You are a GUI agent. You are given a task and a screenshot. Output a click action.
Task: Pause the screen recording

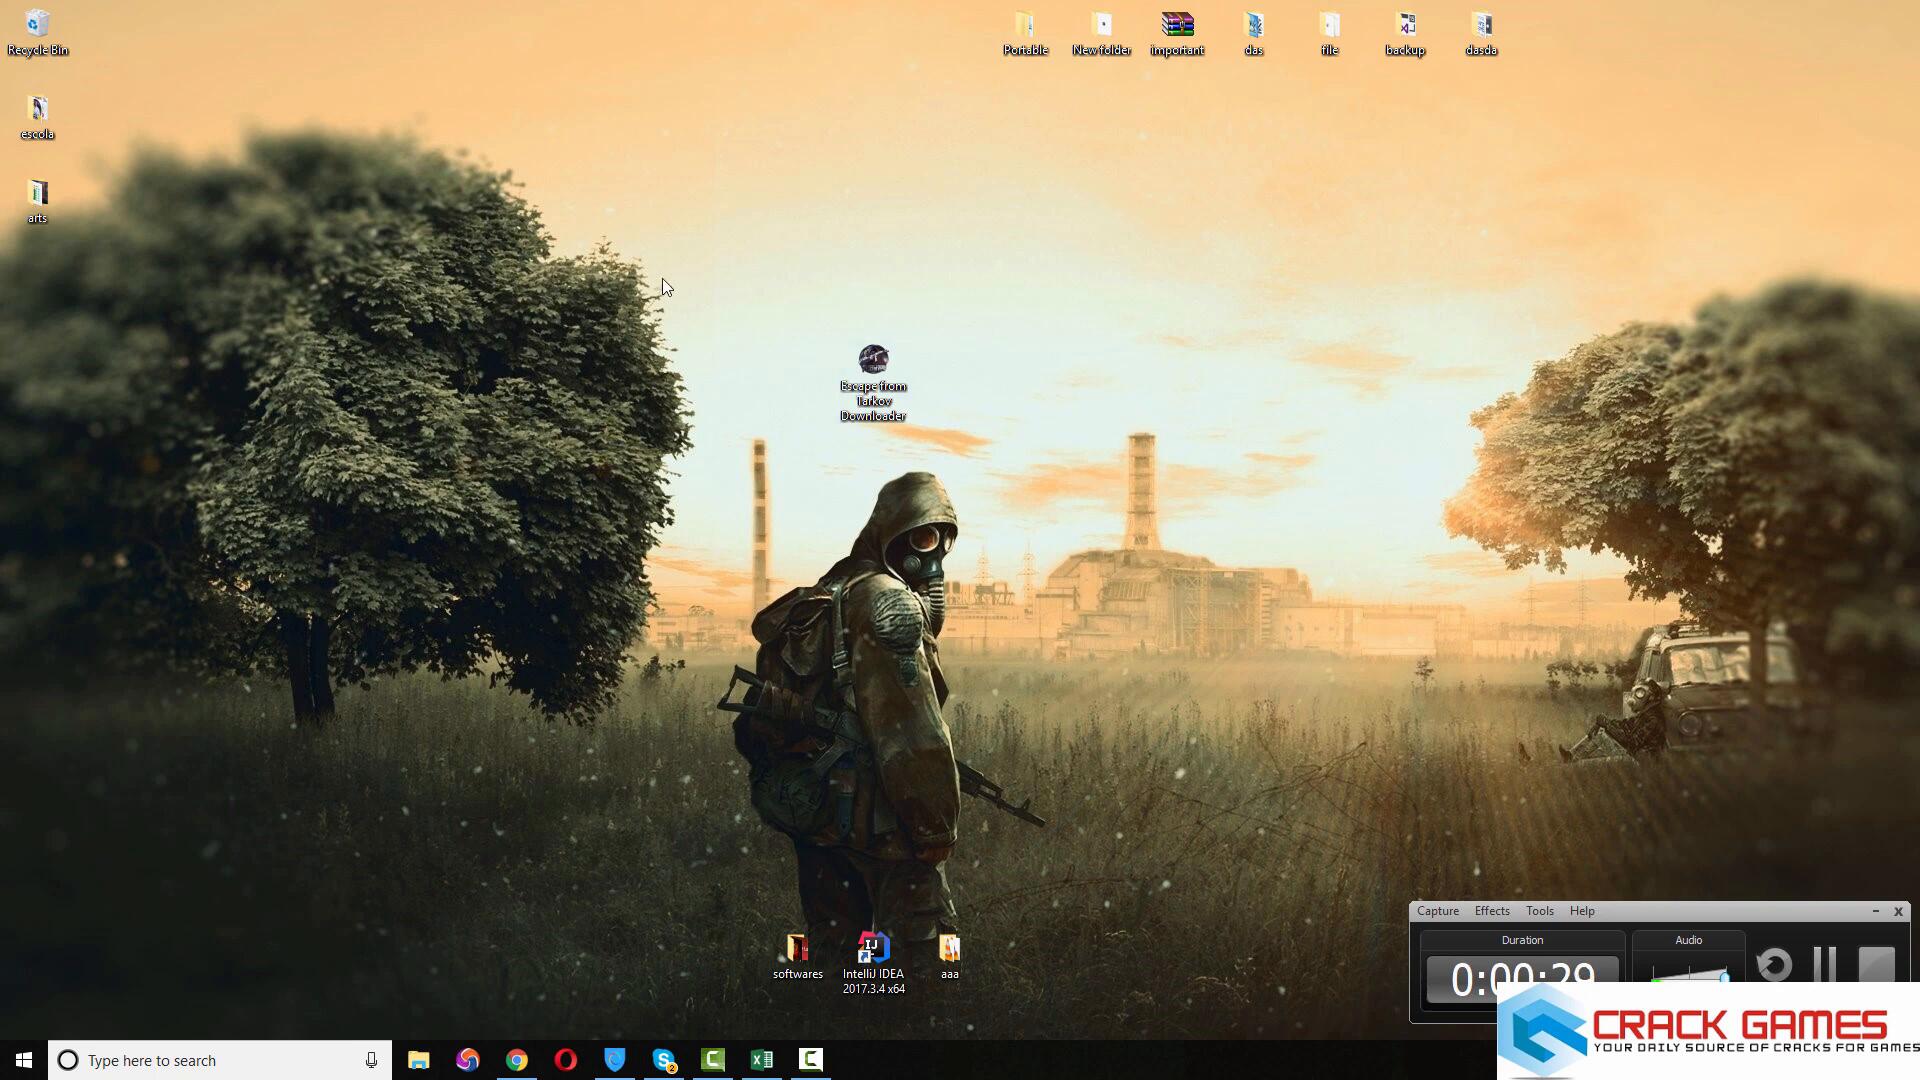(1824, 964)
